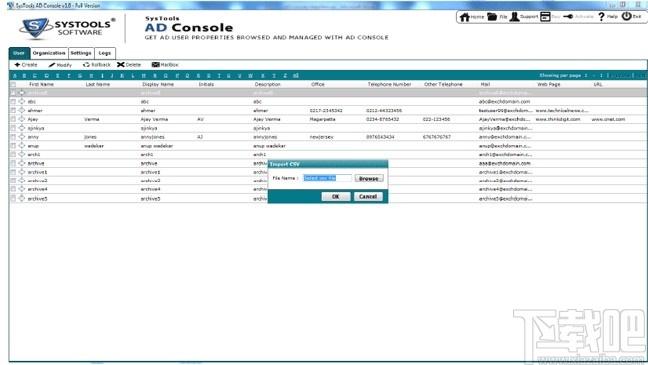Filter users by letter B
The image size is (648, 365).
(x=24, y=76)
